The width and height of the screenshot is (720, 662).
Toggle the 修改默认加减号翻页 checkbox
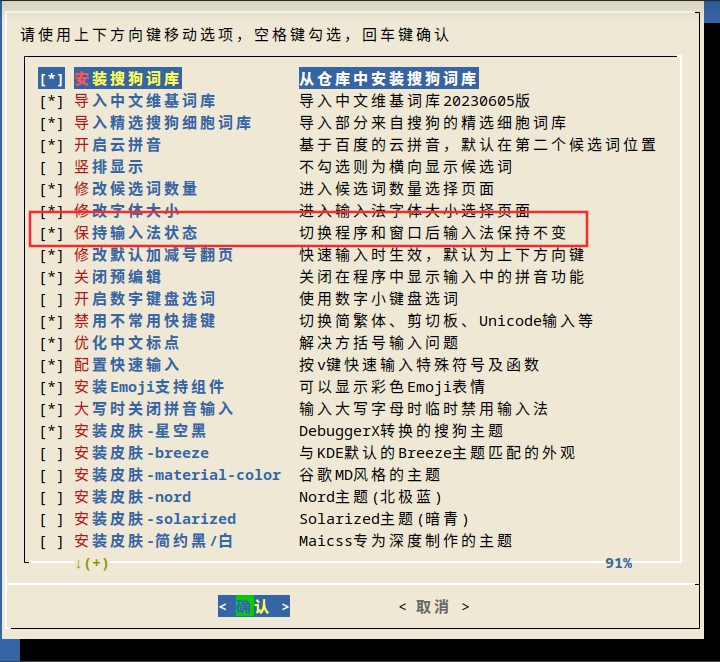pos(51,255)
